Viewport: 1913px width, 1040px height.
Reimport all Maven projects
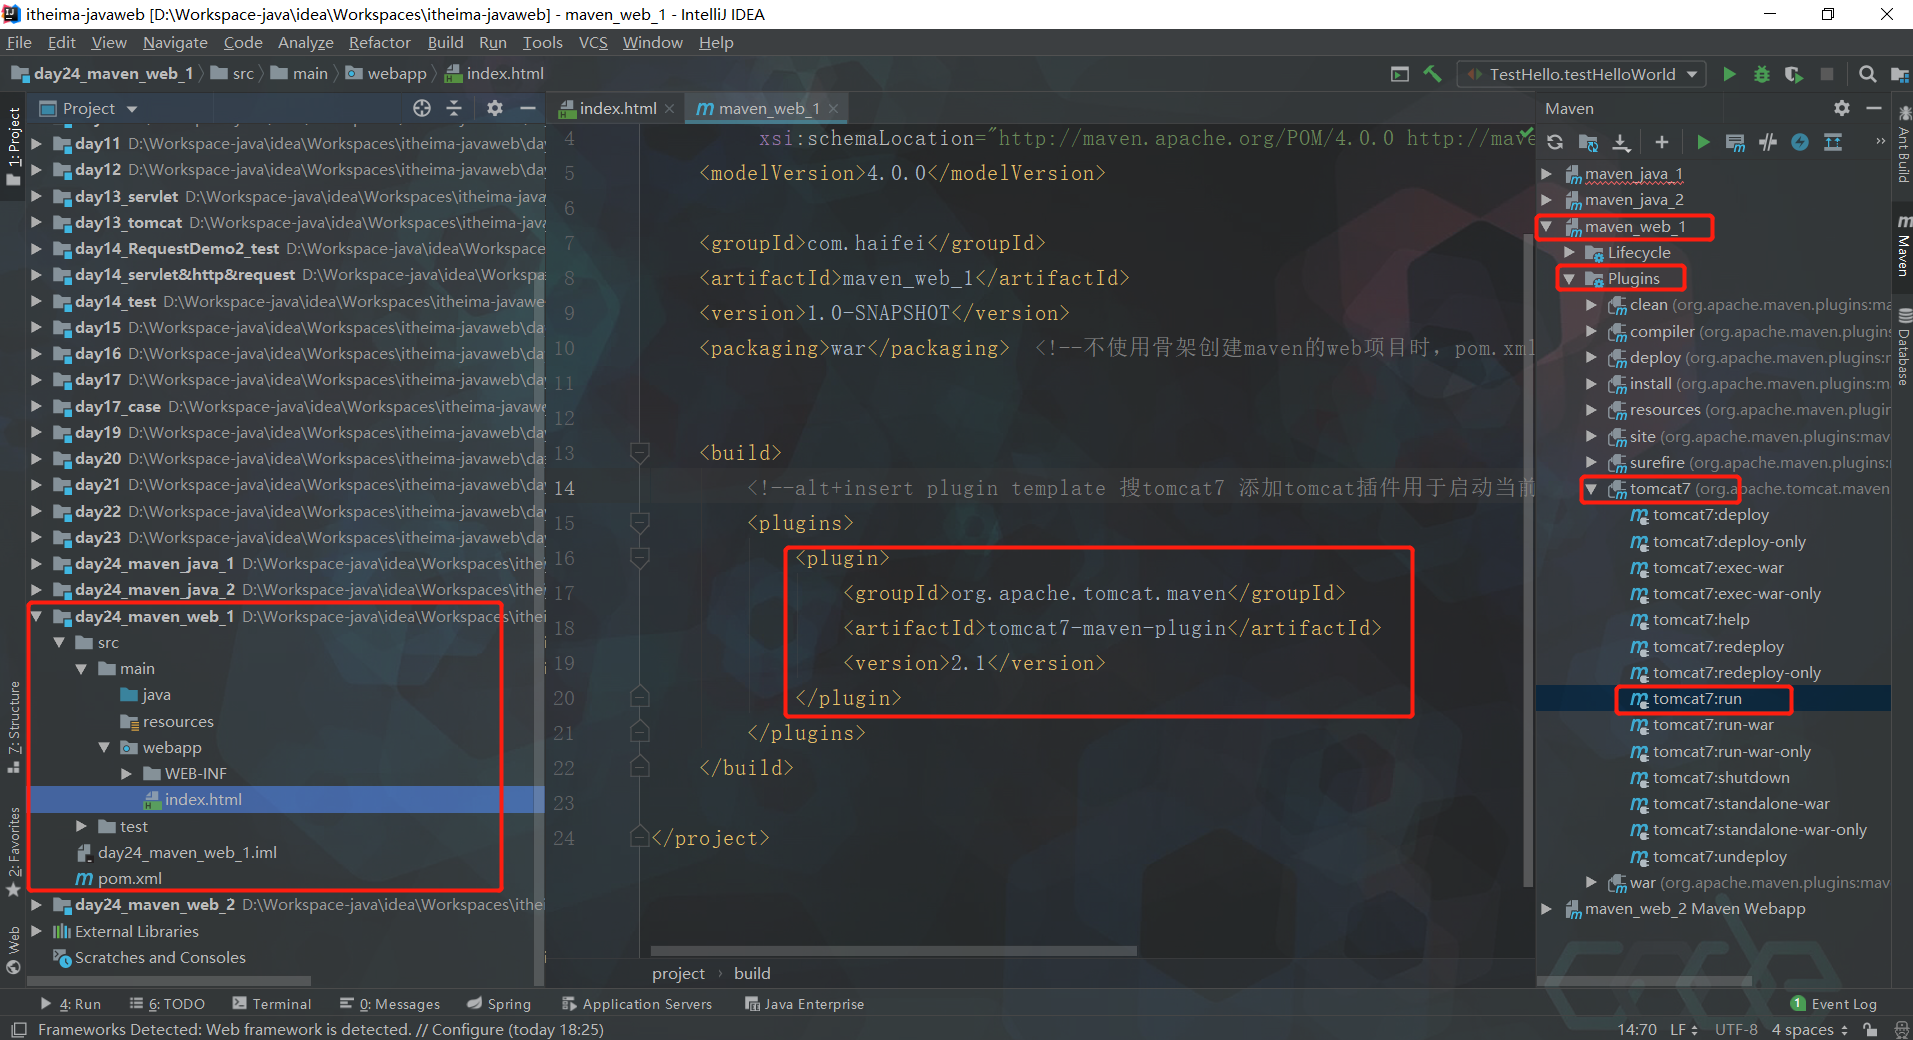tap(1555, 142)
